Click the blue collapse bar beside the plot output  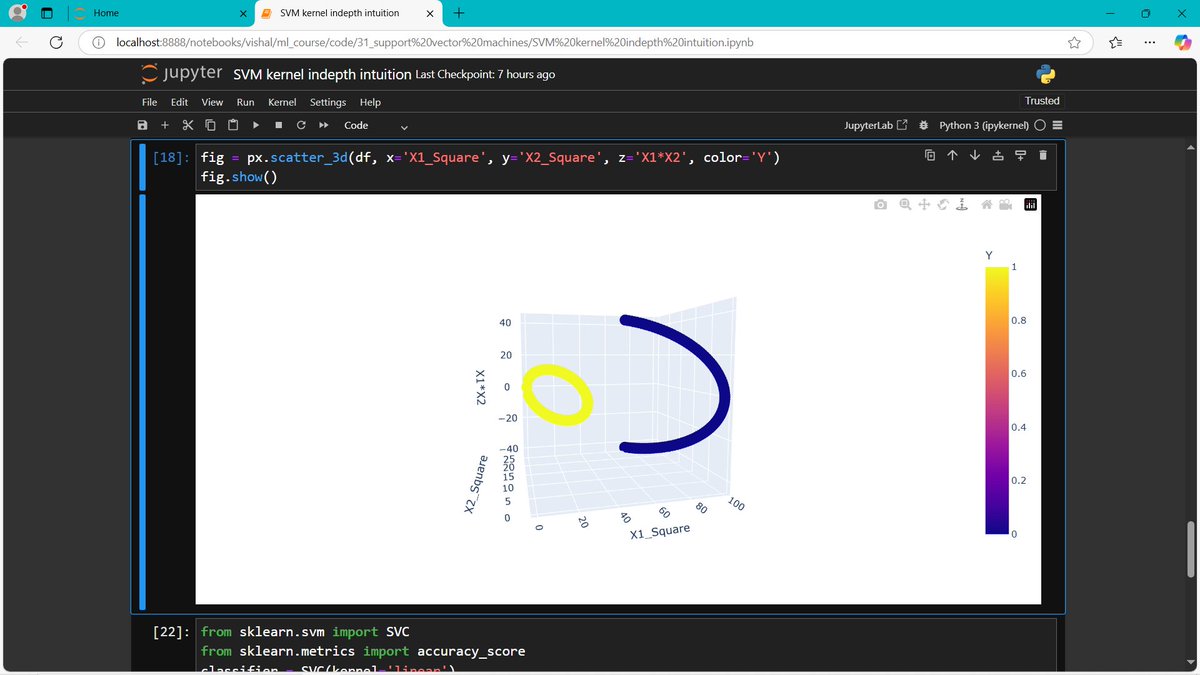[141, 401]
